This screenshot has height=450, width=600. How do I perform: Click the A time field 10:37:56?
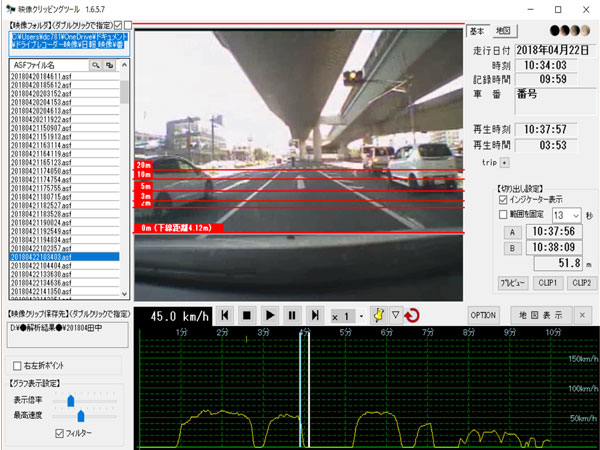[x=554, y=232]
